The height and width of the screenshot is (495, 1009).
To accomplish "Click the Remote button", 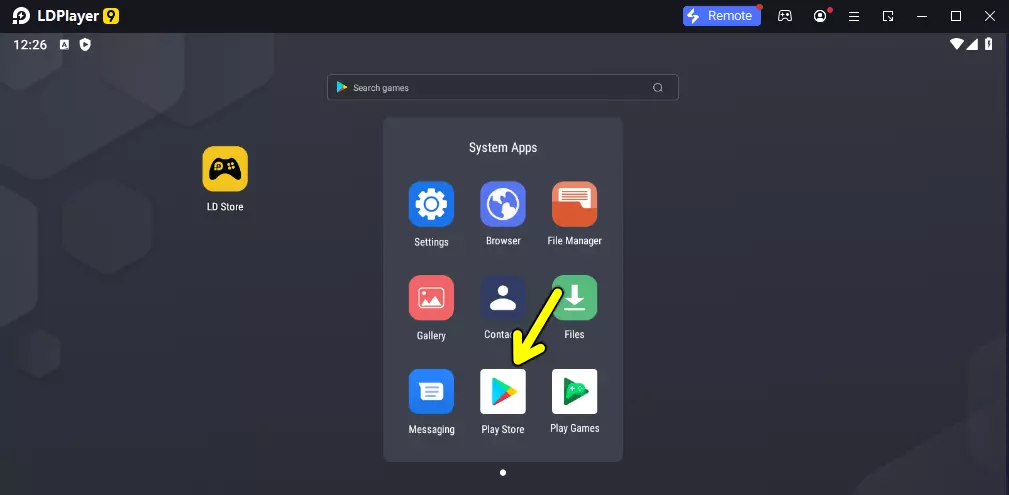I will point(722,16).
